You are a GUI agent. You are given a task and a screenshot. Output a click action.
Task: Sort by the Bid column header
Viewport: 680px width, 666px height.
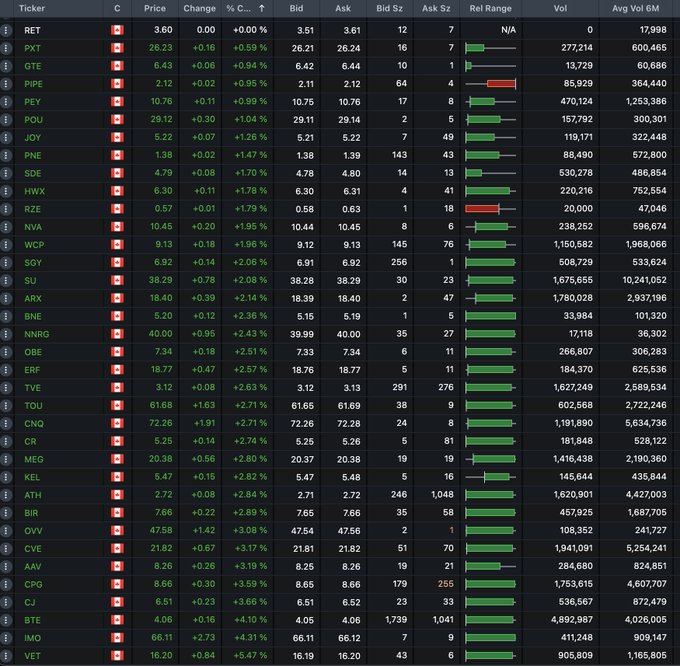(297, 8)
